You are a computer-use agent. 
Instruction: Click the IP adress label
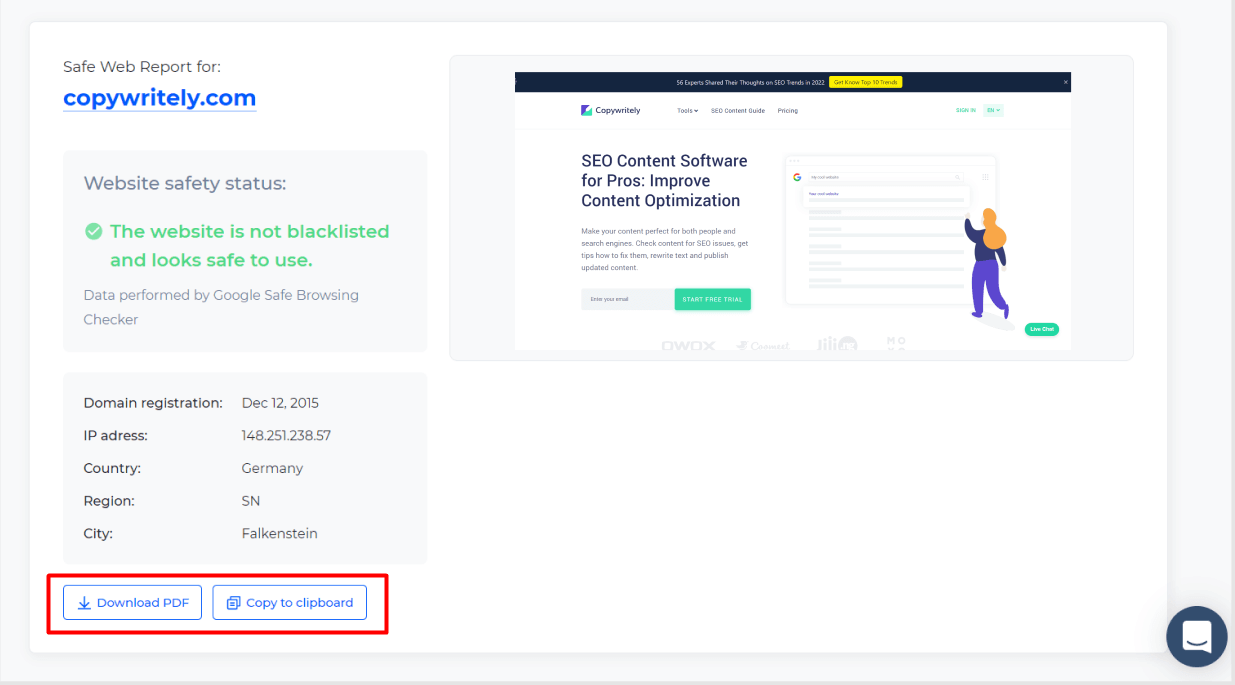(116, 436)
